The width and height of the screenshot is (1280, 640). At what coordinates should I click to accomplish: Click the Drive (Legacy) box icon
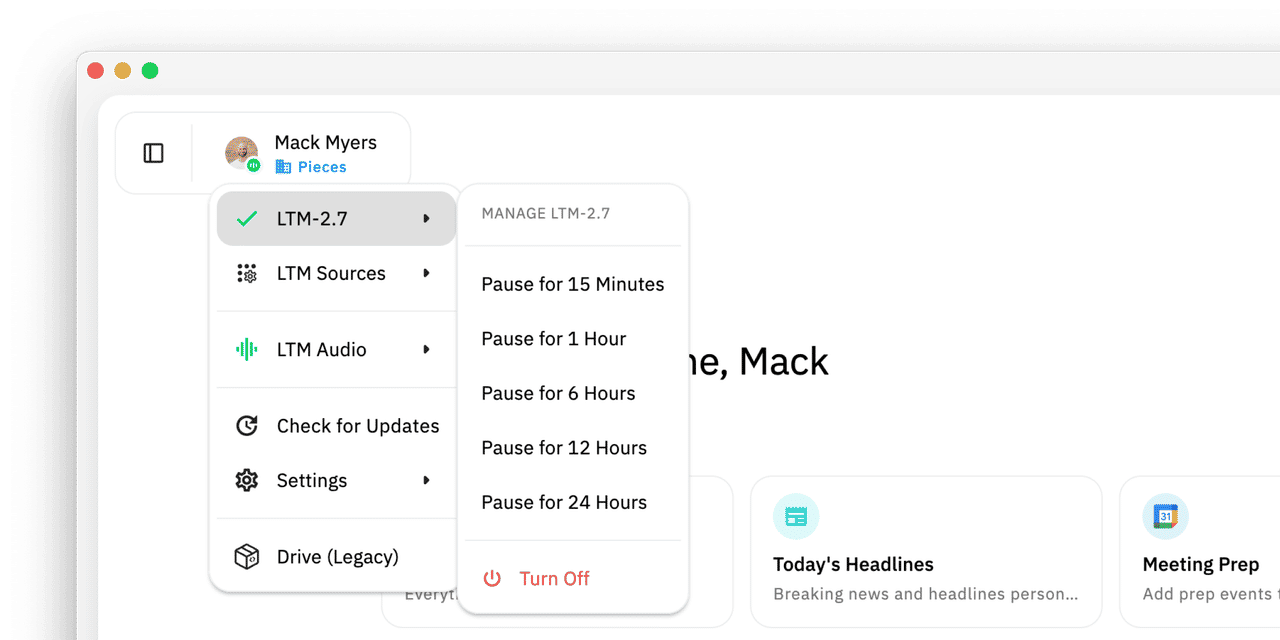point(247,557)
